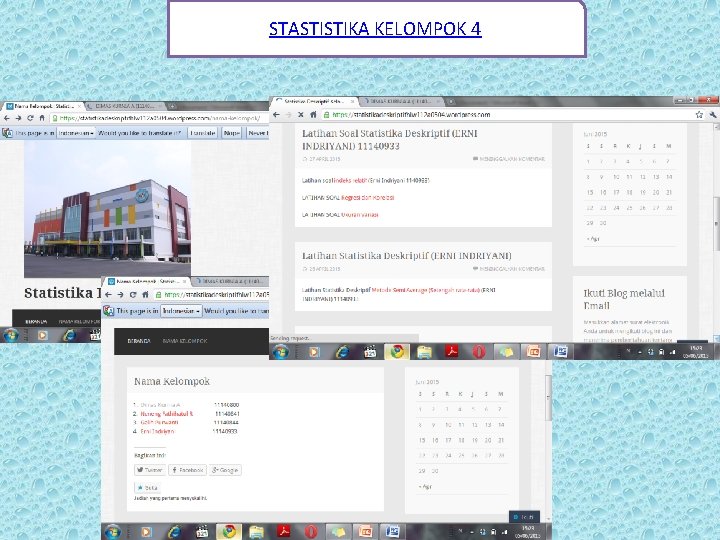Viewport: 720px width, 540px height.
Task: Share post via Twitter button
Action: [149, 470]
